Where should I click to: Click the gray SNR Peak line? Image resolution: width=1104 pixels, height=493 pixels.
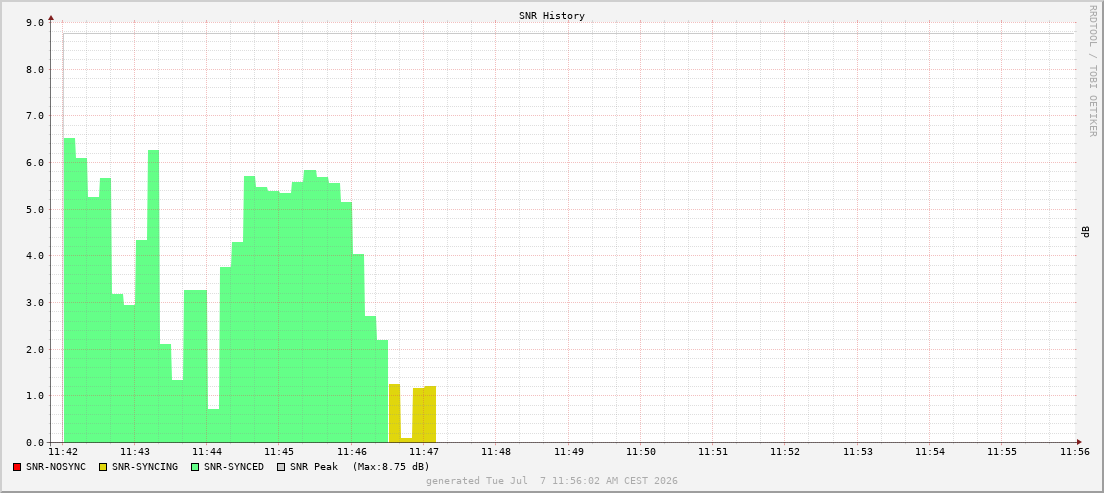(569, 33)
